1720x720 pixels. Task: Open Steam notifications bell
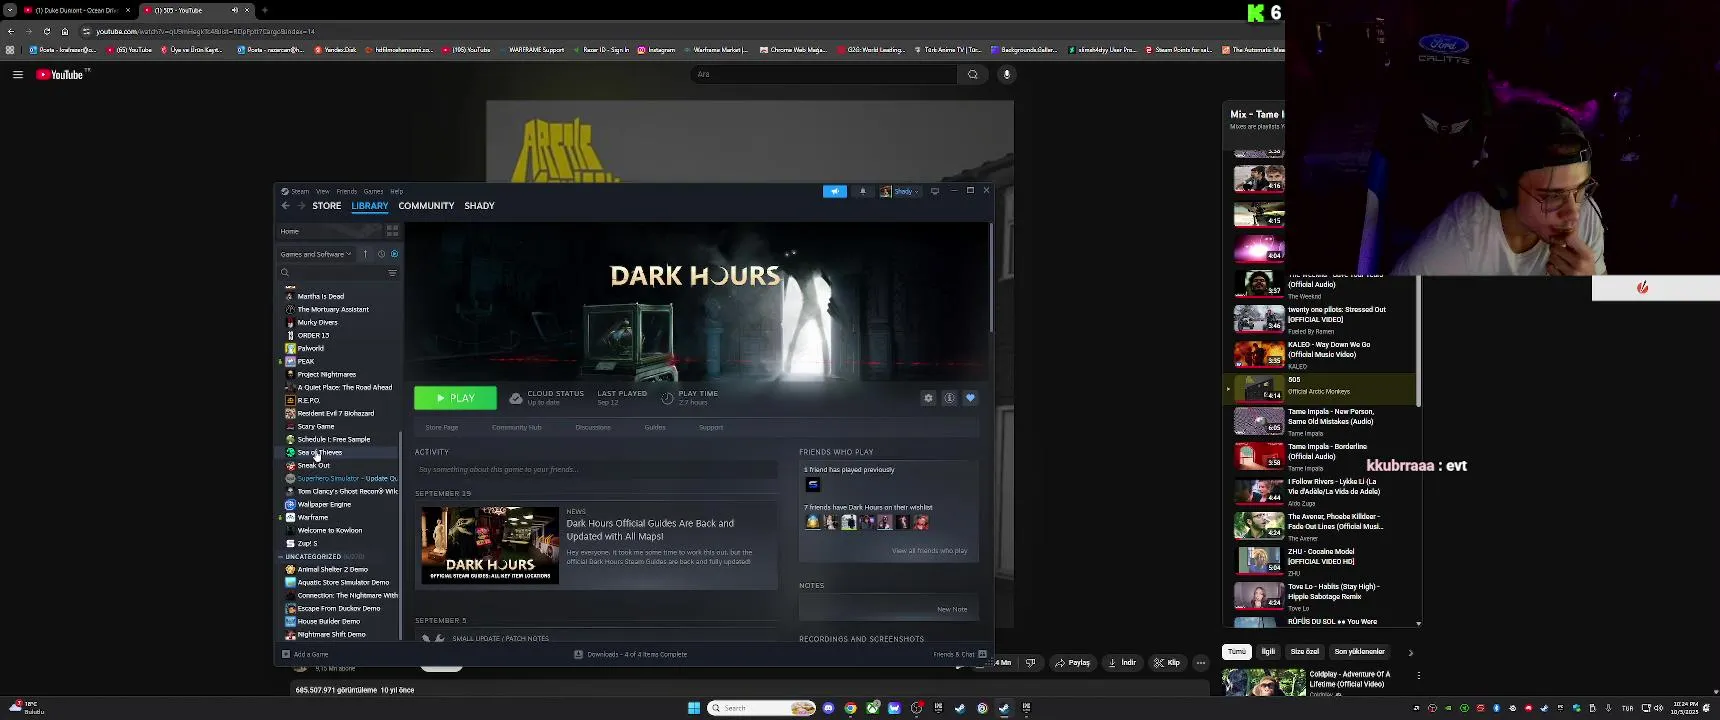tap(863, 191)
